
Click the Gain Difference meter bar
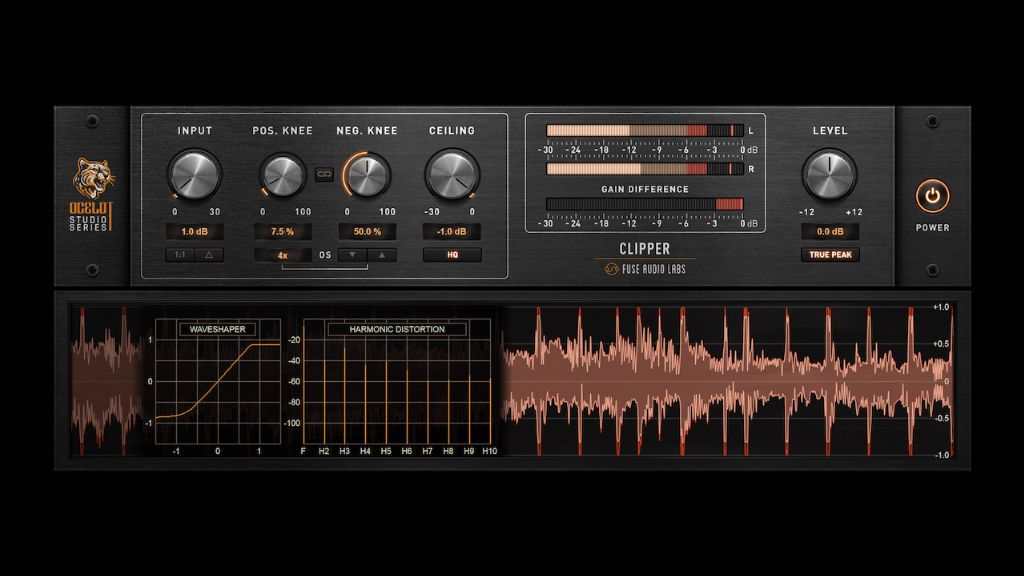[645, 204]
